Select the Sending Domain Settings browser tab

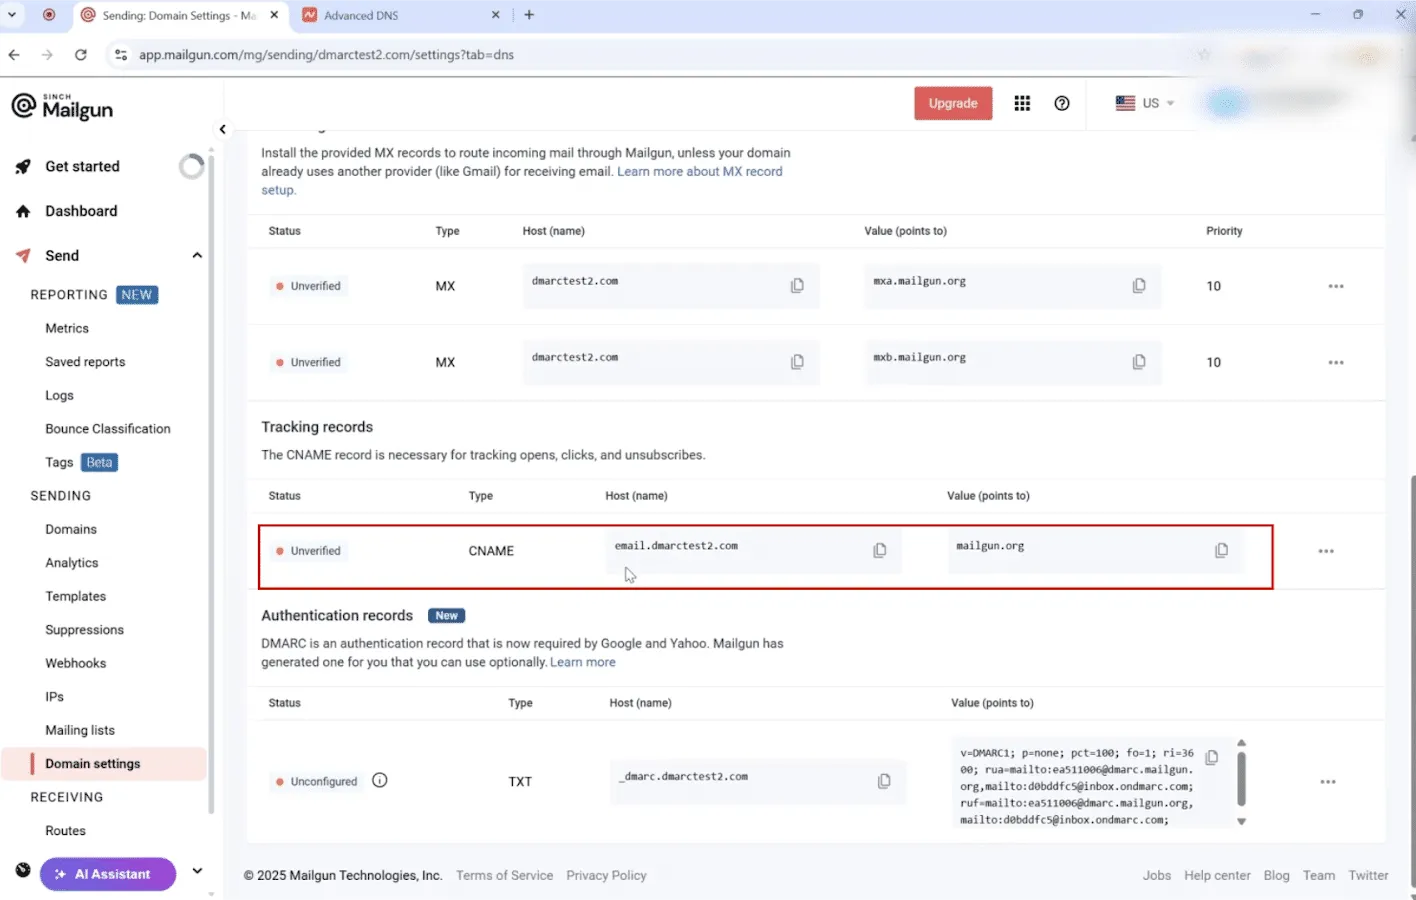[x=179, y=15]
